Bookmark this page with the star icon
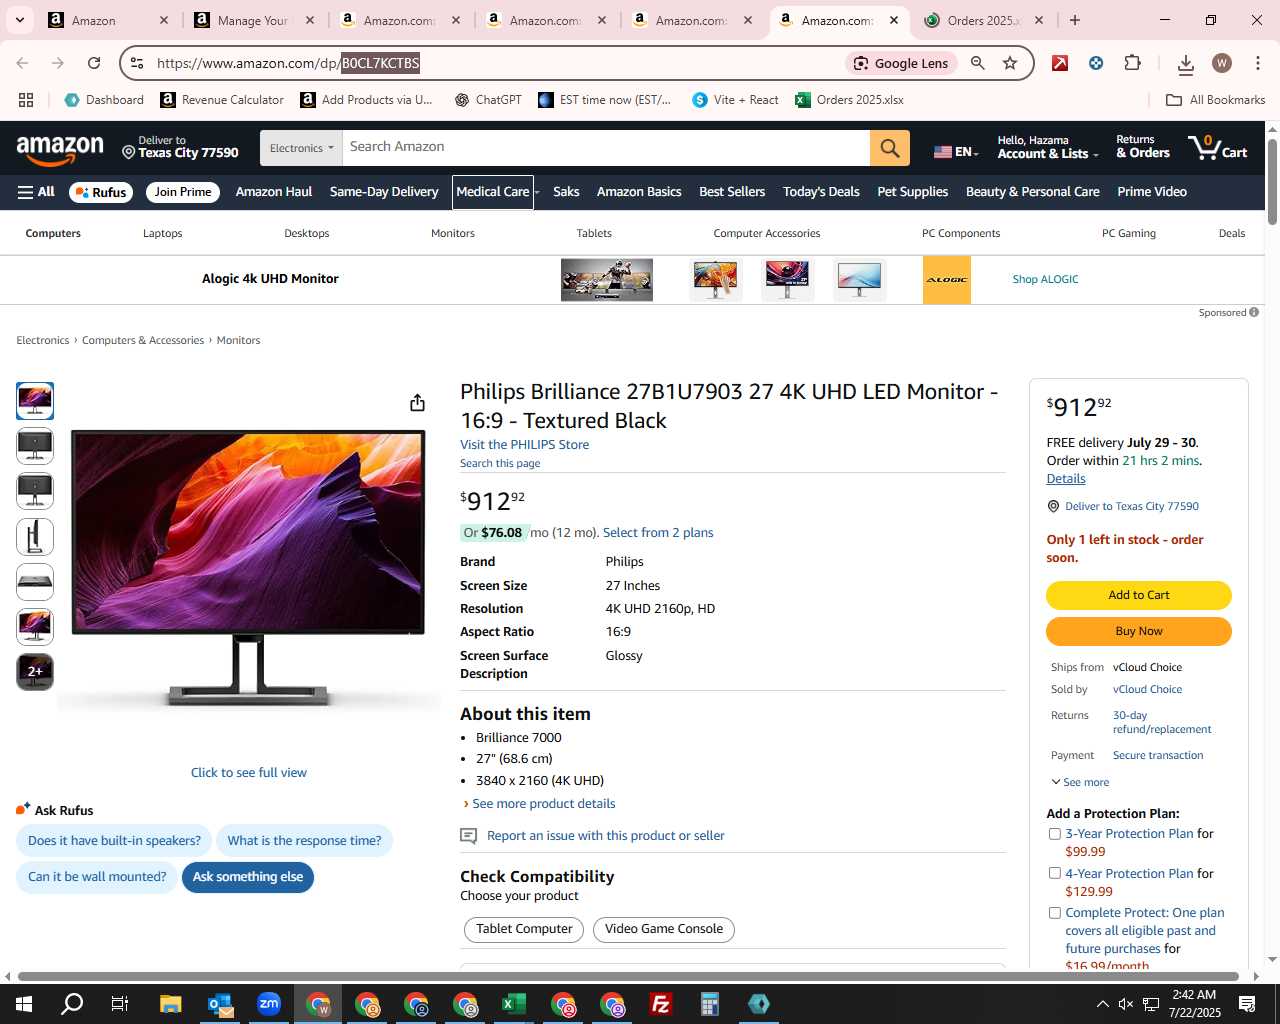The width and height of the screenshot is (1280, 1024). [x=1010, y=63]
